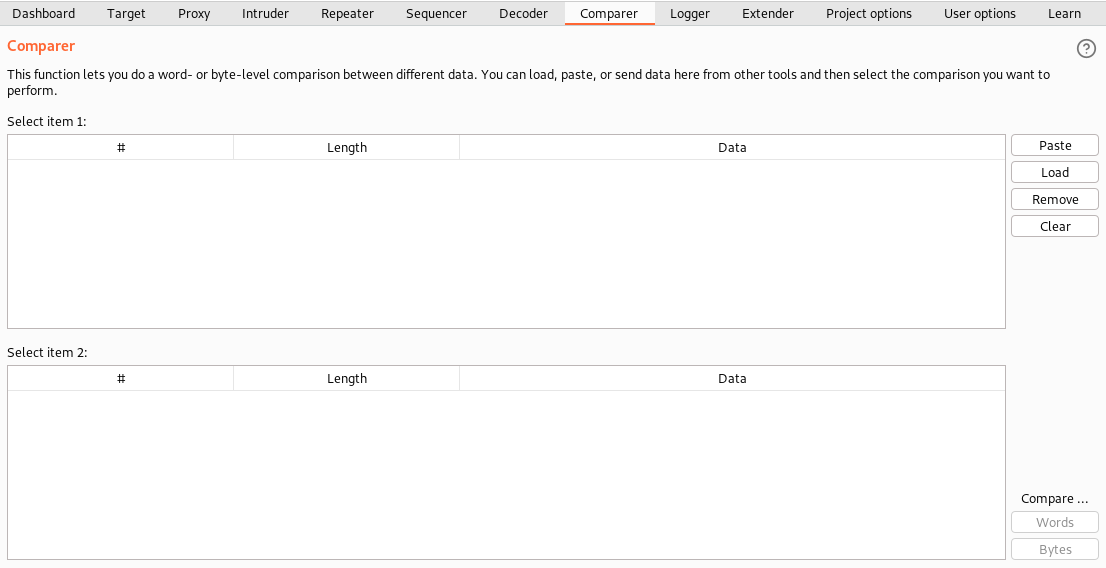The width and height of the screenshot is (1106, 568).
Task: Hit the Clear button
Action: pos(1055,227)
